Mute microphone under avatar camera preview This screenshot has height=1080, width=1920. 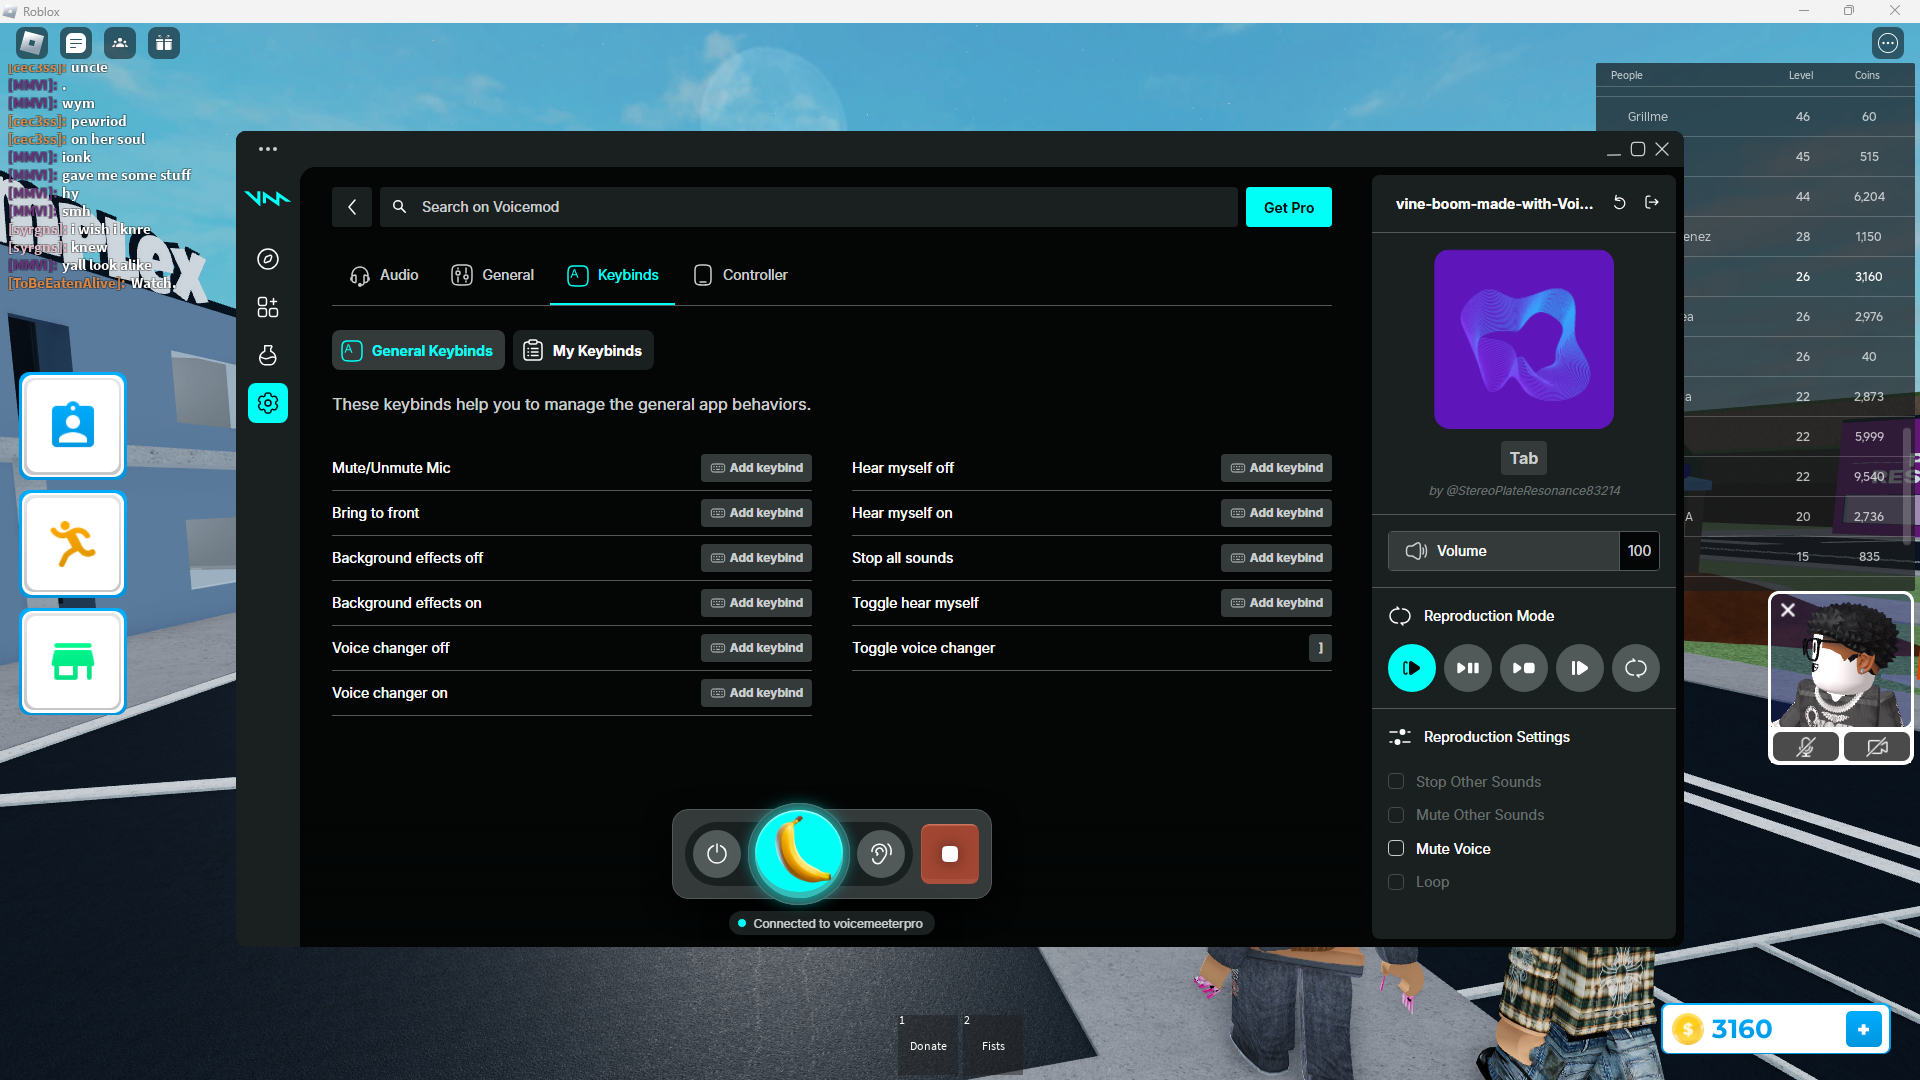coord(1806,747)
